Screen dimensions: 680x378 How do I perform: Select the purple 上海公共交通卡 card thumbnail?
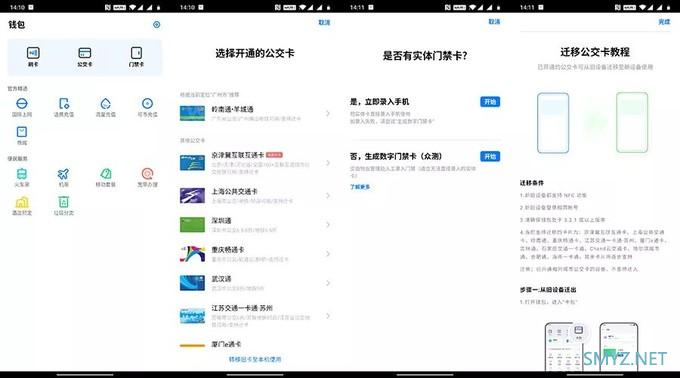pyautogui.click(x=192, y=196)
